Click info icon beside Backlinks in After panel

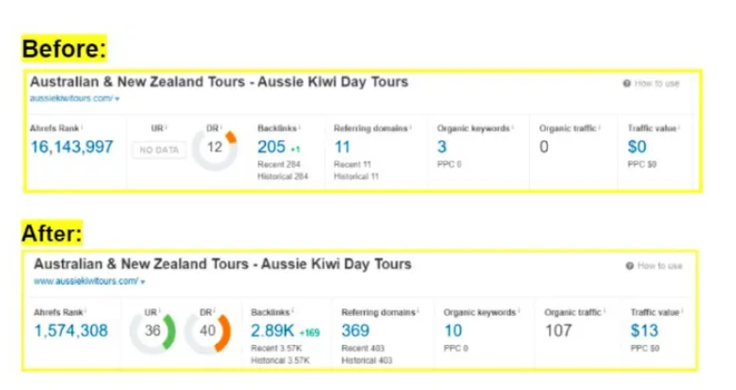click(x=293, y=311)
